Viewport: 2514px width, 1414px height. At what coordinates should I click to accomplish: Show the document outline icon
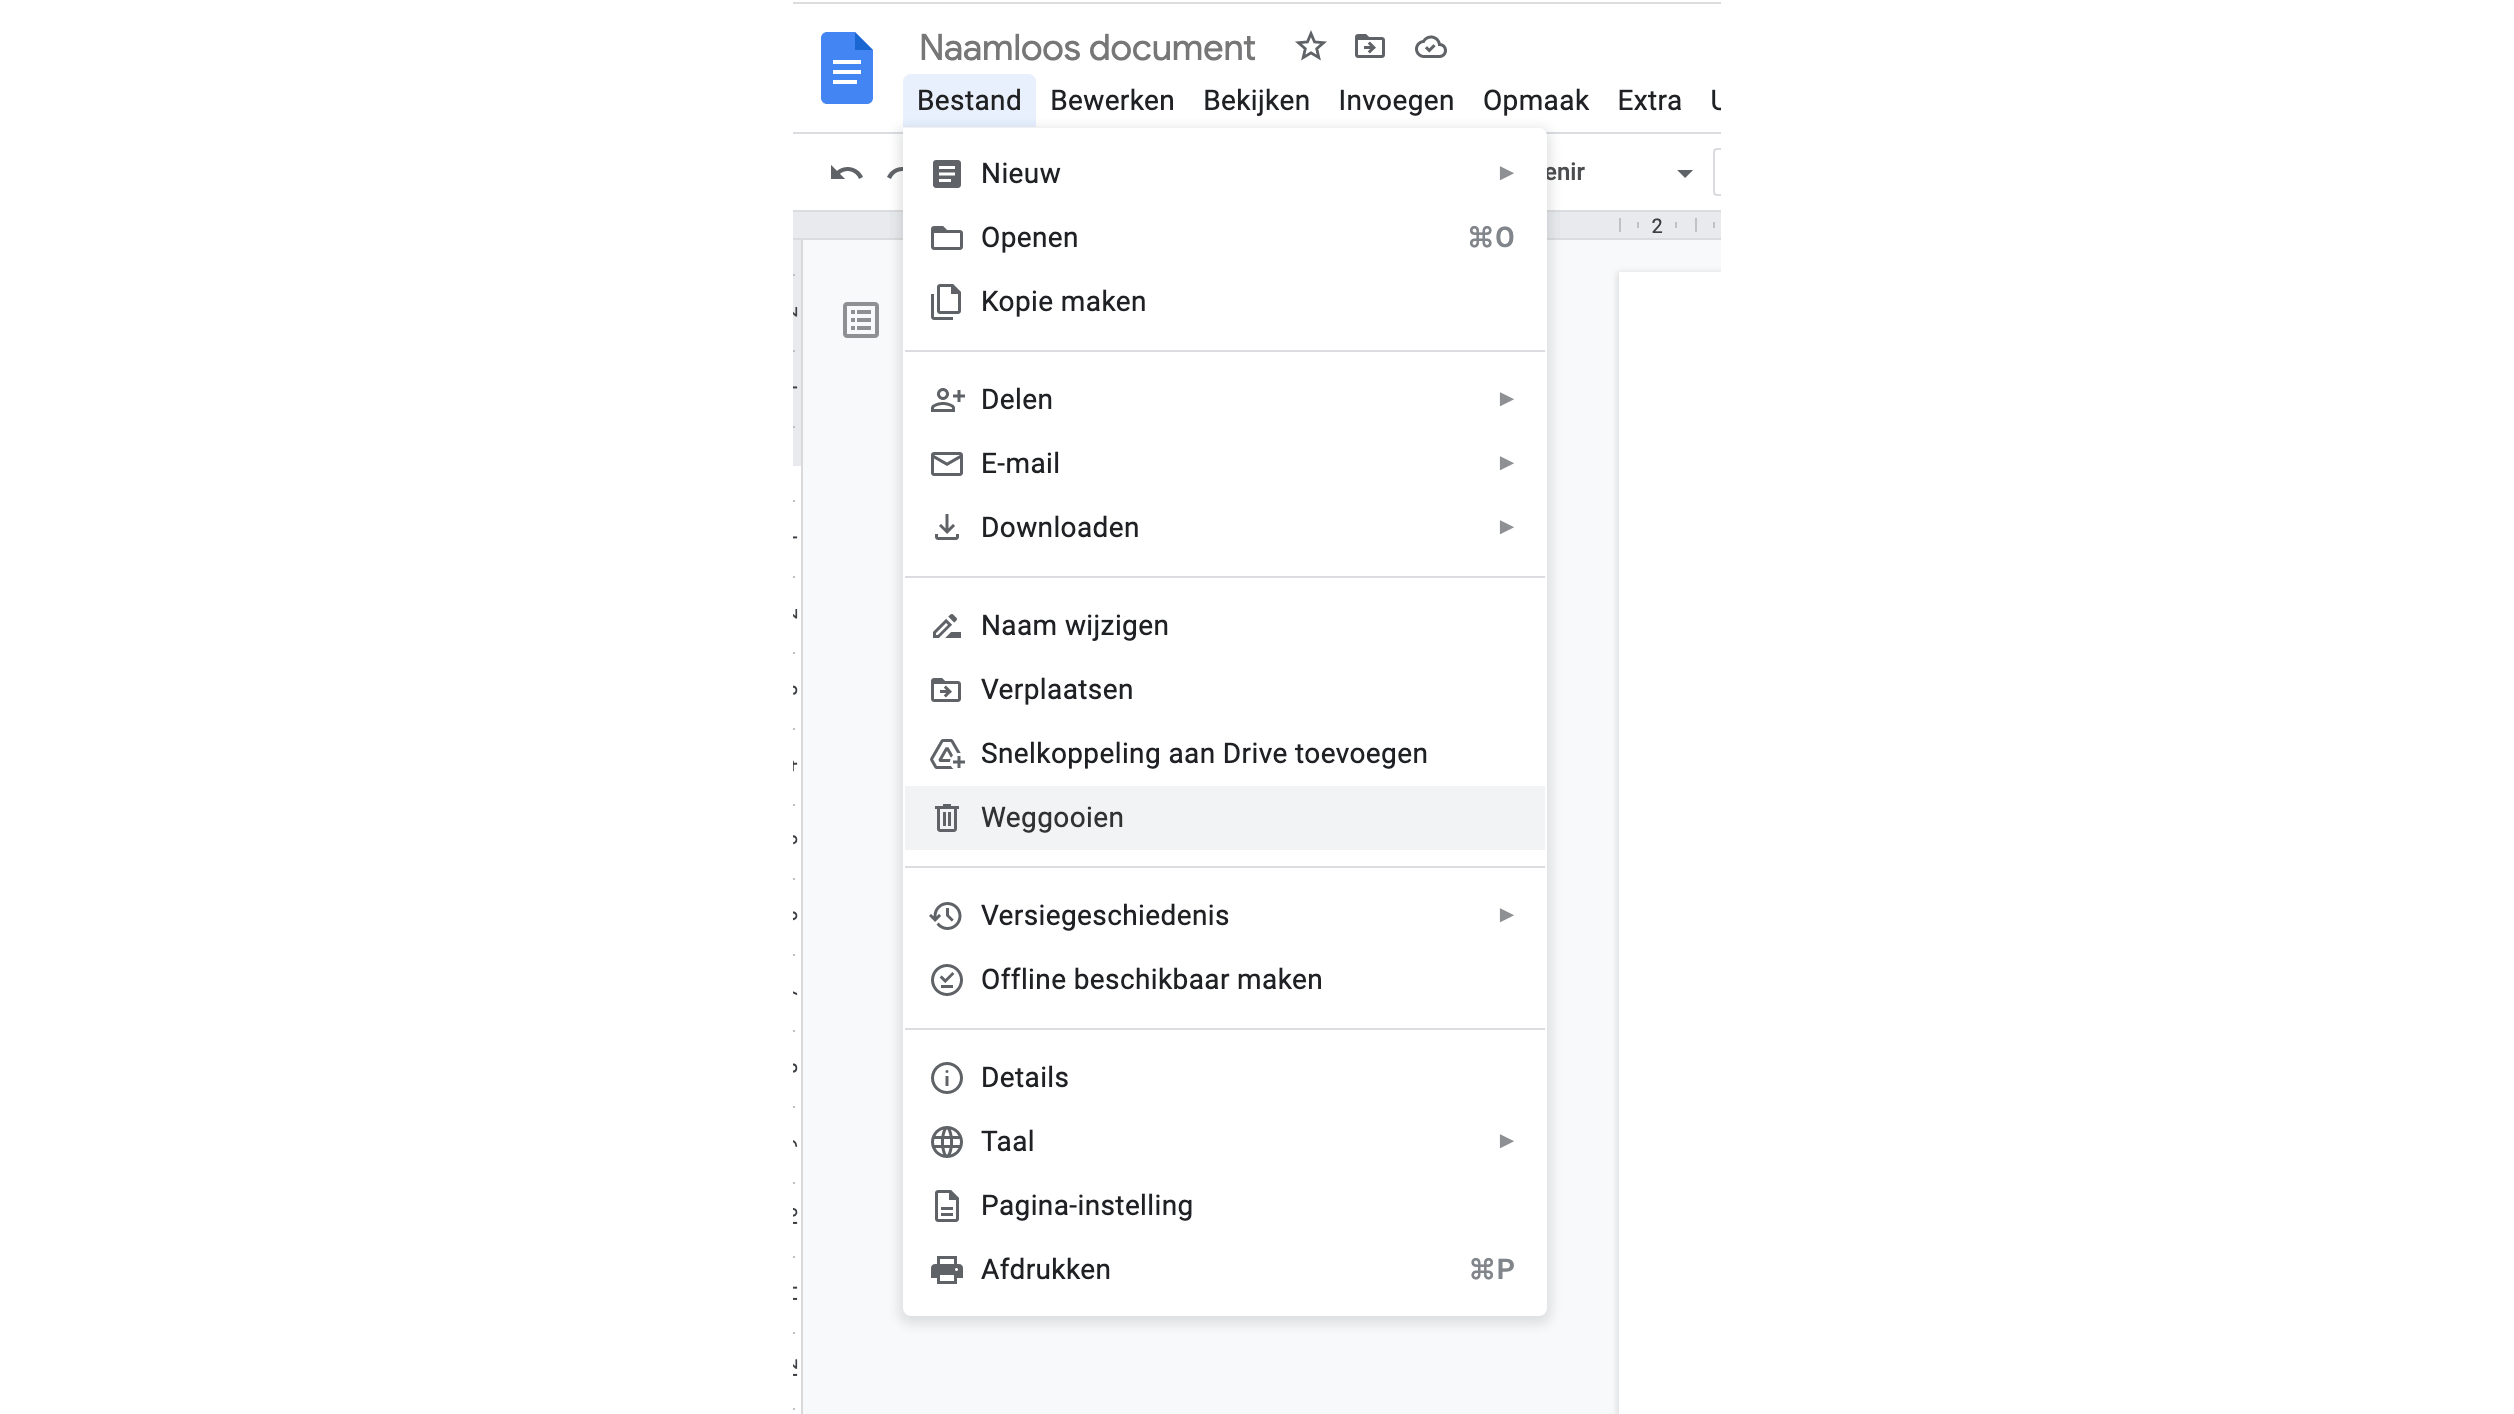860,320
